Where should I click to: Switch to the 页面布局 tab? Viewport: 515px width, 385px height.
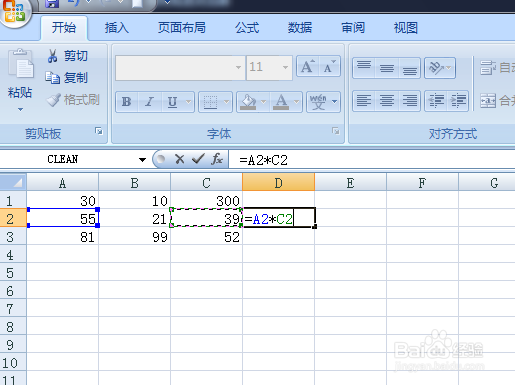pos(182,28)
